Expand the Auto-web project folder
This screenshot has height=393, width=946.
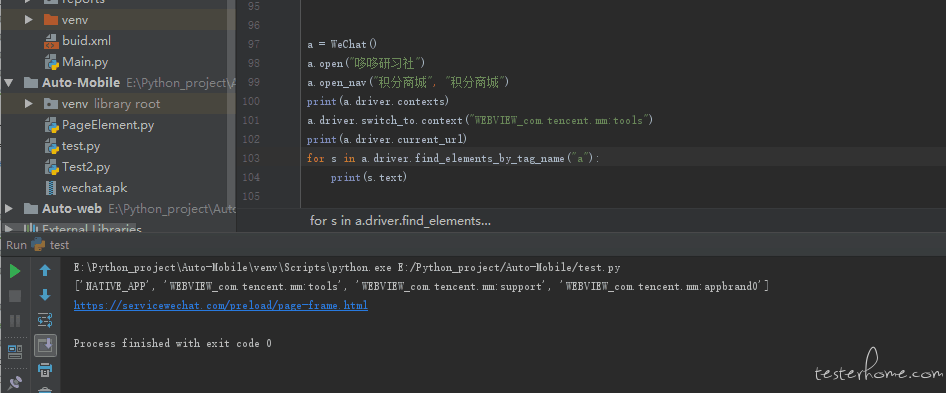point(8,209)
